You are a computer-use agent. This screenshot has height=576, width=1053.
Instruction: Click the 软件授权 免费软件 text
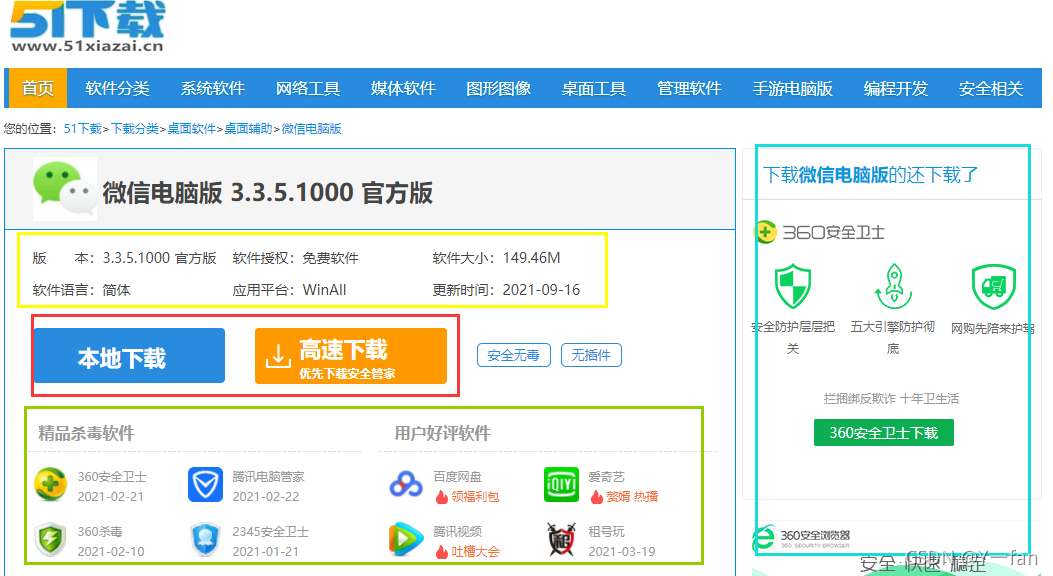coord(295,258)
